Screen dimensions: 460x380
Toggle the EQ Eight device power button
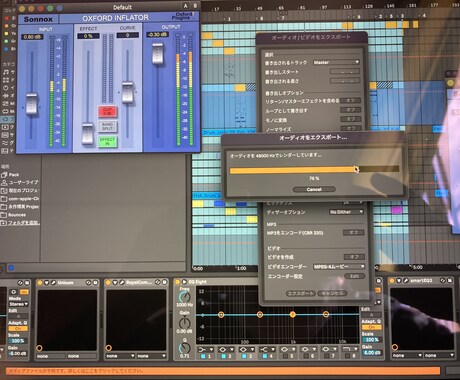tap(177, 282)
